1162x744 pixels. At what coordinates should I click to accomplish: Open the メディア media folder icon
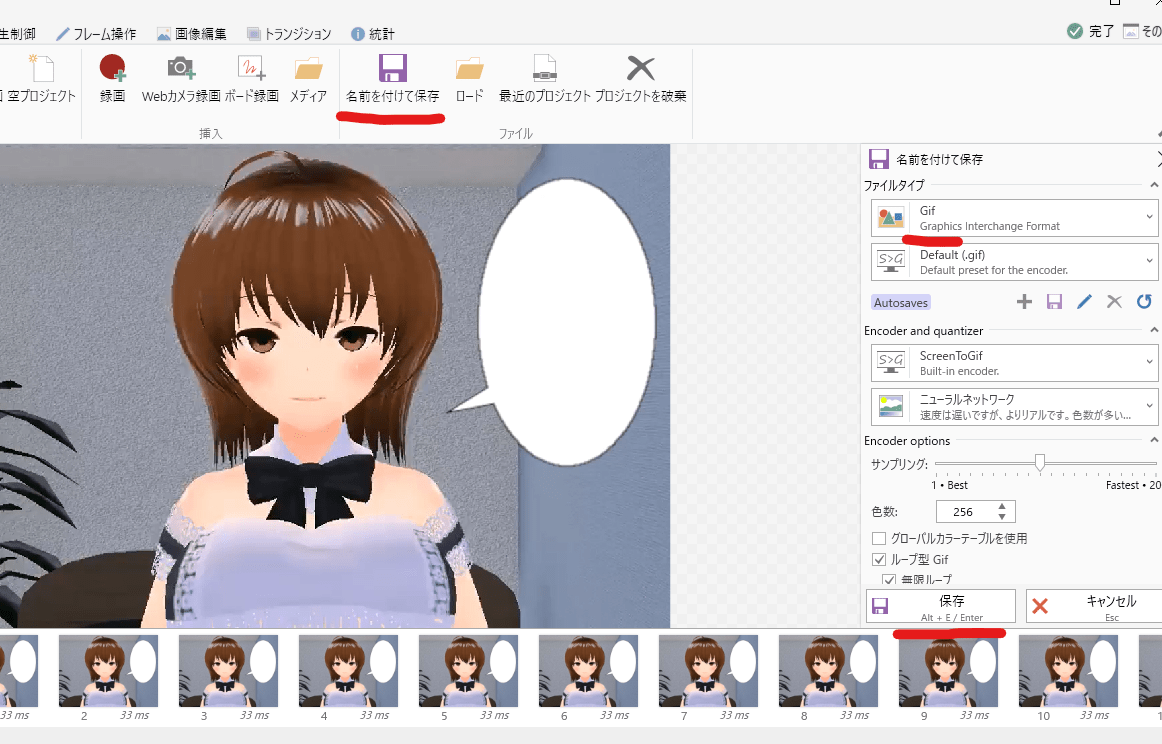[x=308, y=78]
